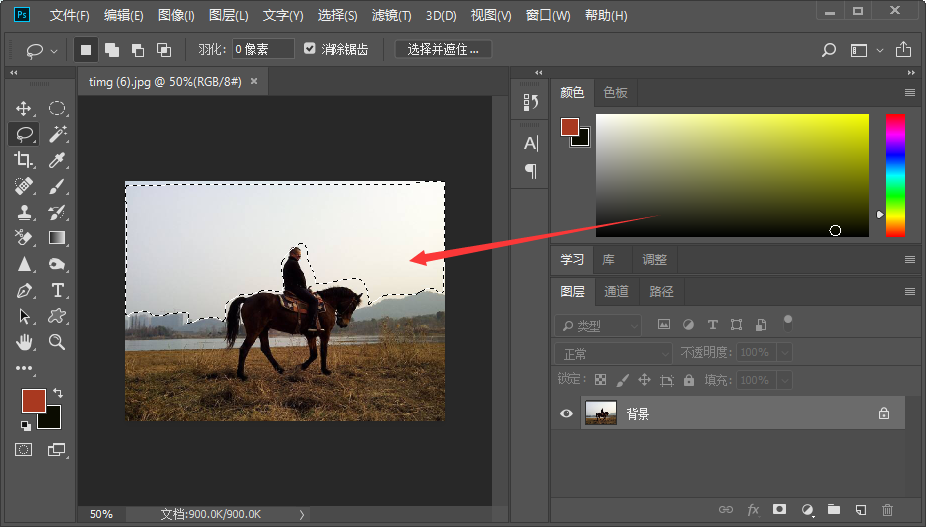Delete layer with trash icon
This screenshot has width=926, height=527.
point(887,509)
